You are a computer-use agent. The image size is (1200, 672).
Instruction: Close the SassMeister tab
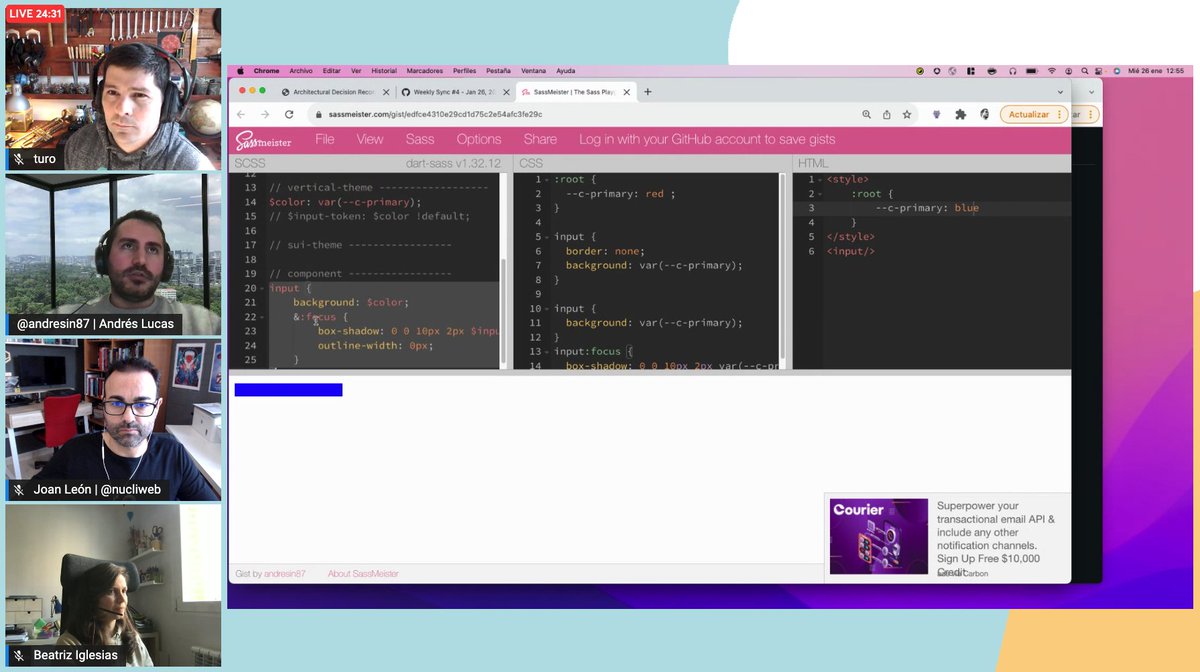pos(627,92)
